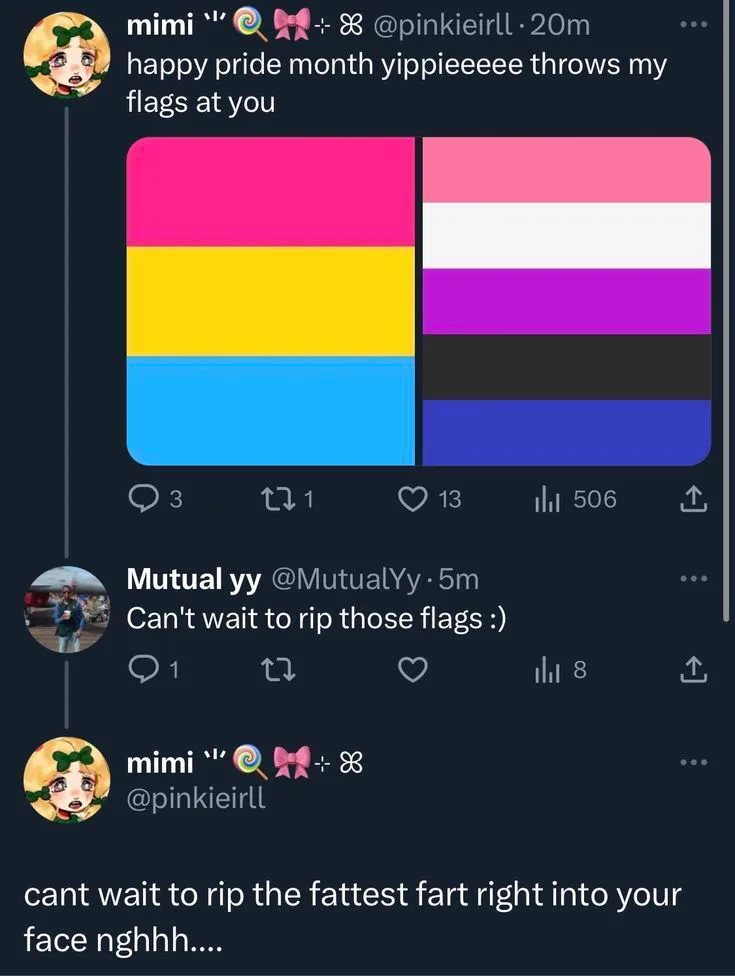Reply to mimi's pride month tweet
735x976 pixels.
tap(143, 498)
